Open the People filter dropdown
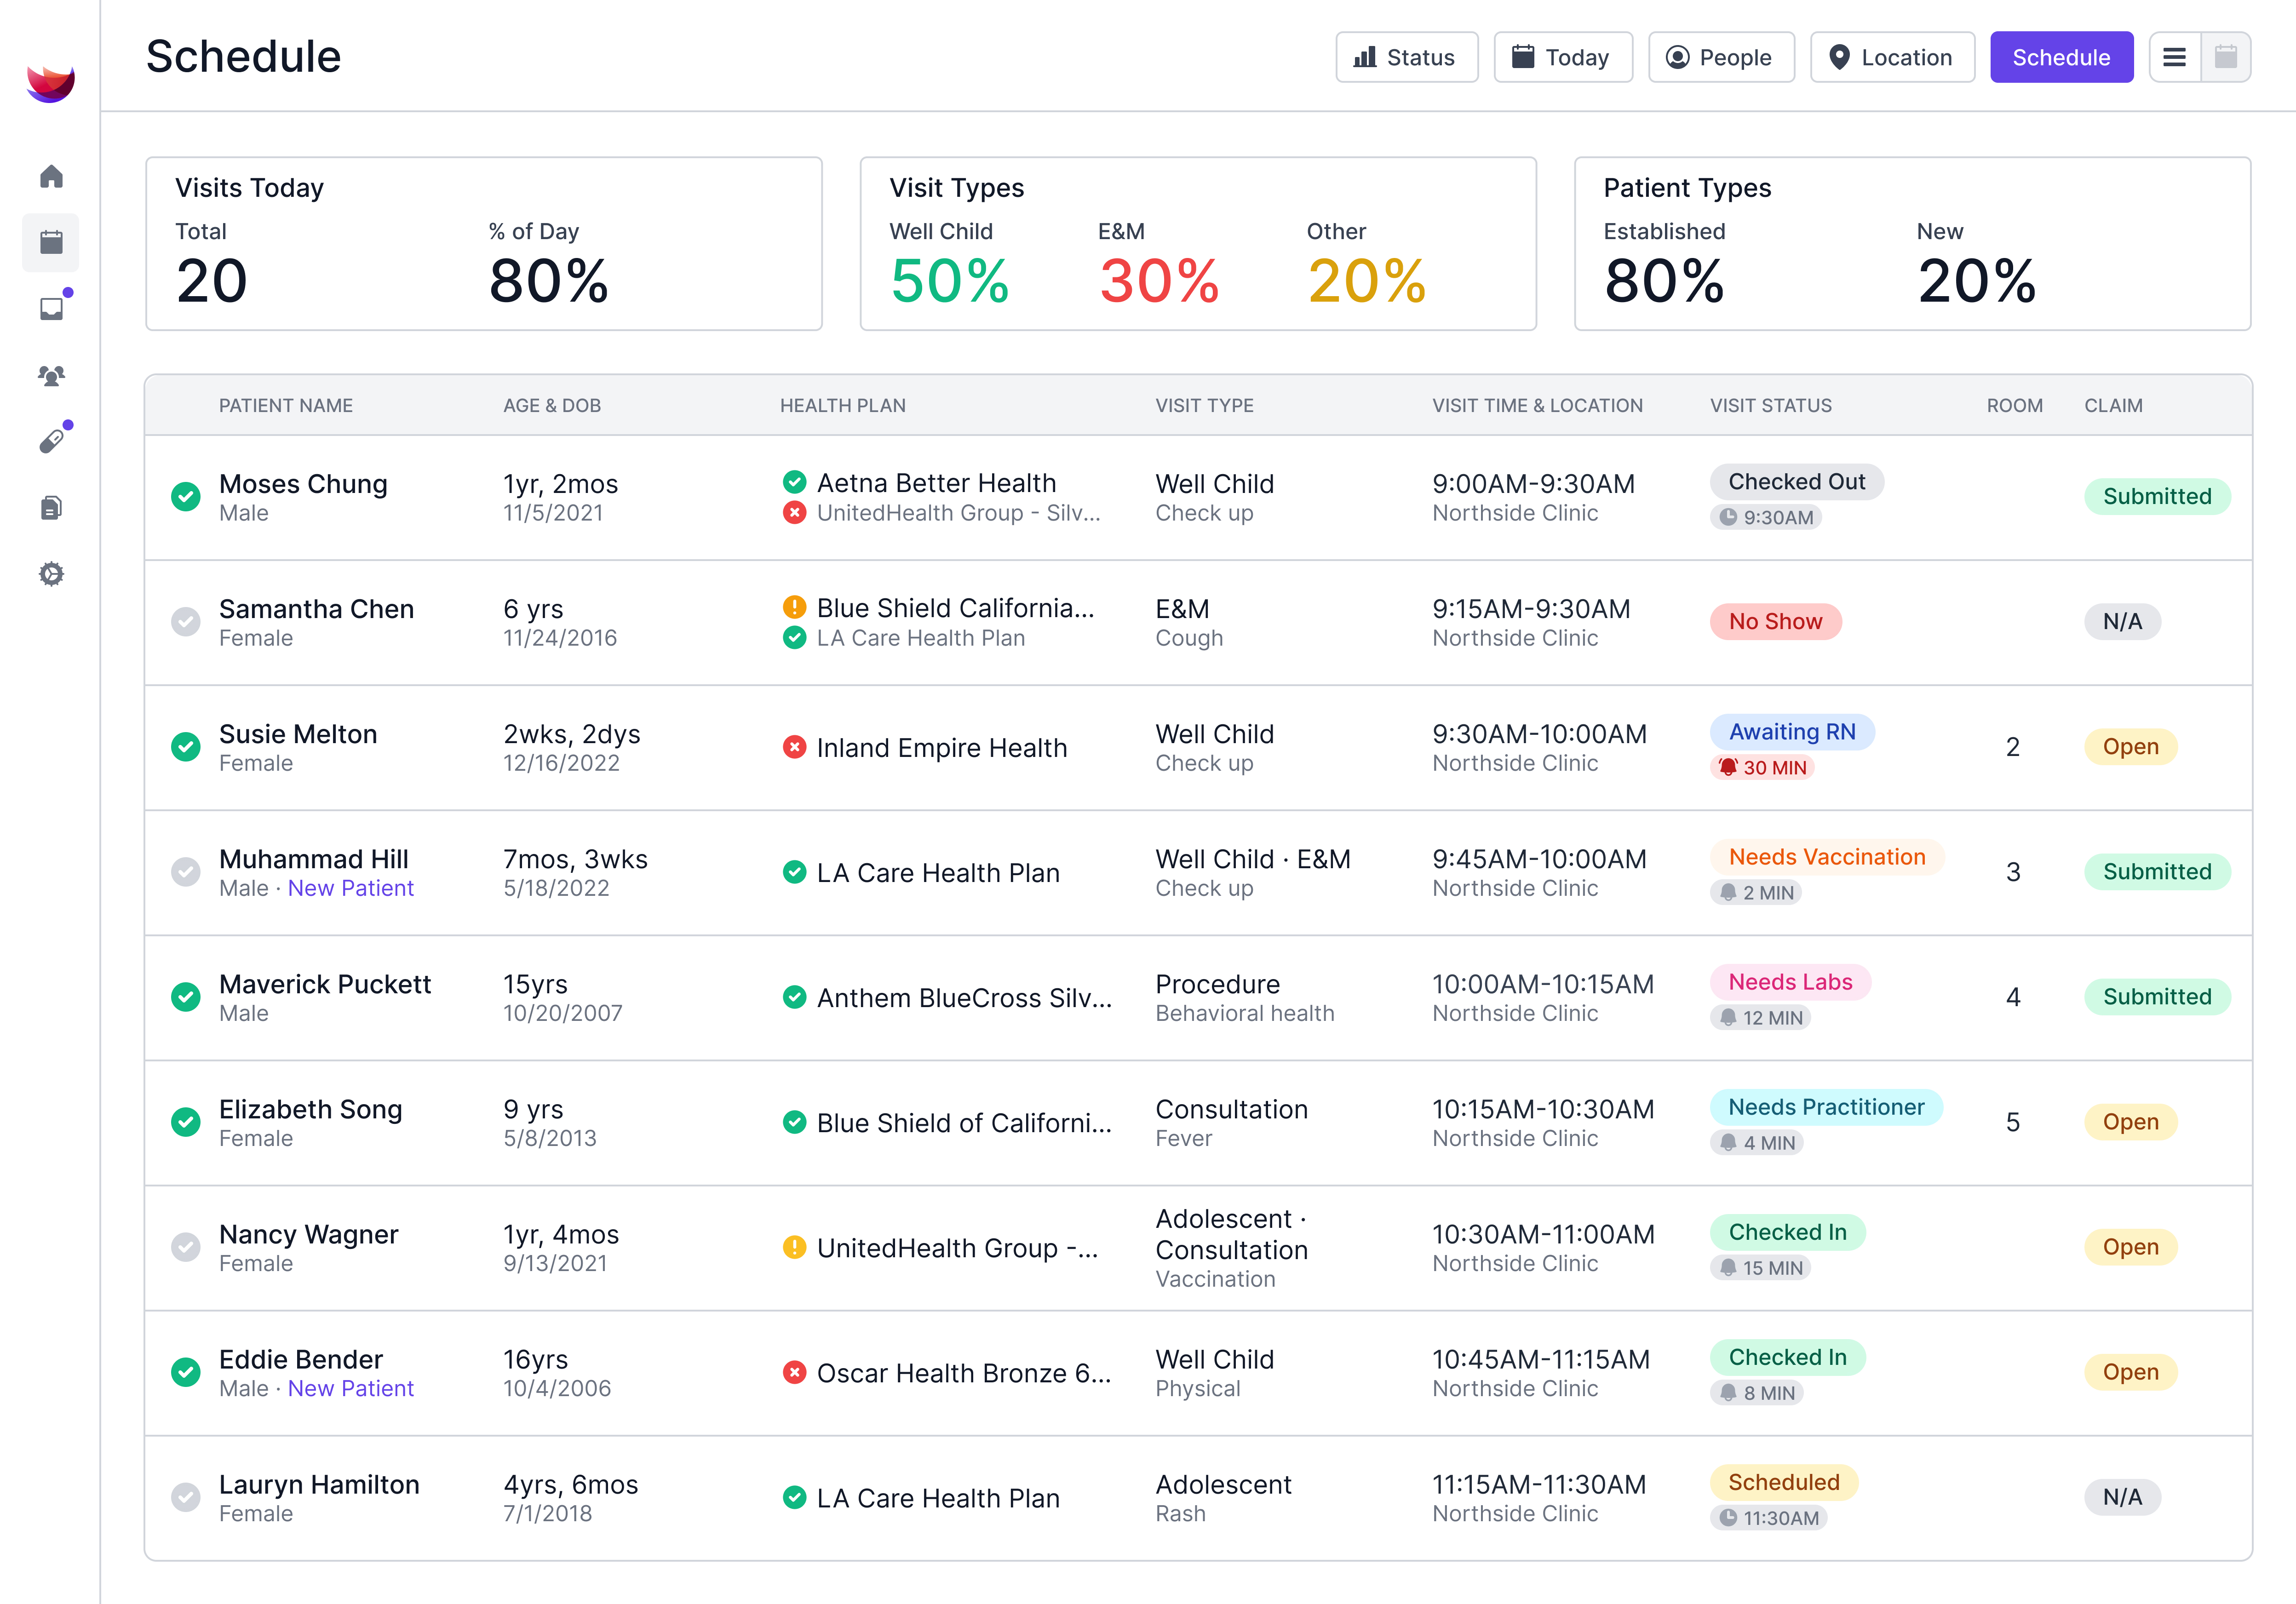This screenshot has height=1604, width=2296. [x=1720, y=57]
